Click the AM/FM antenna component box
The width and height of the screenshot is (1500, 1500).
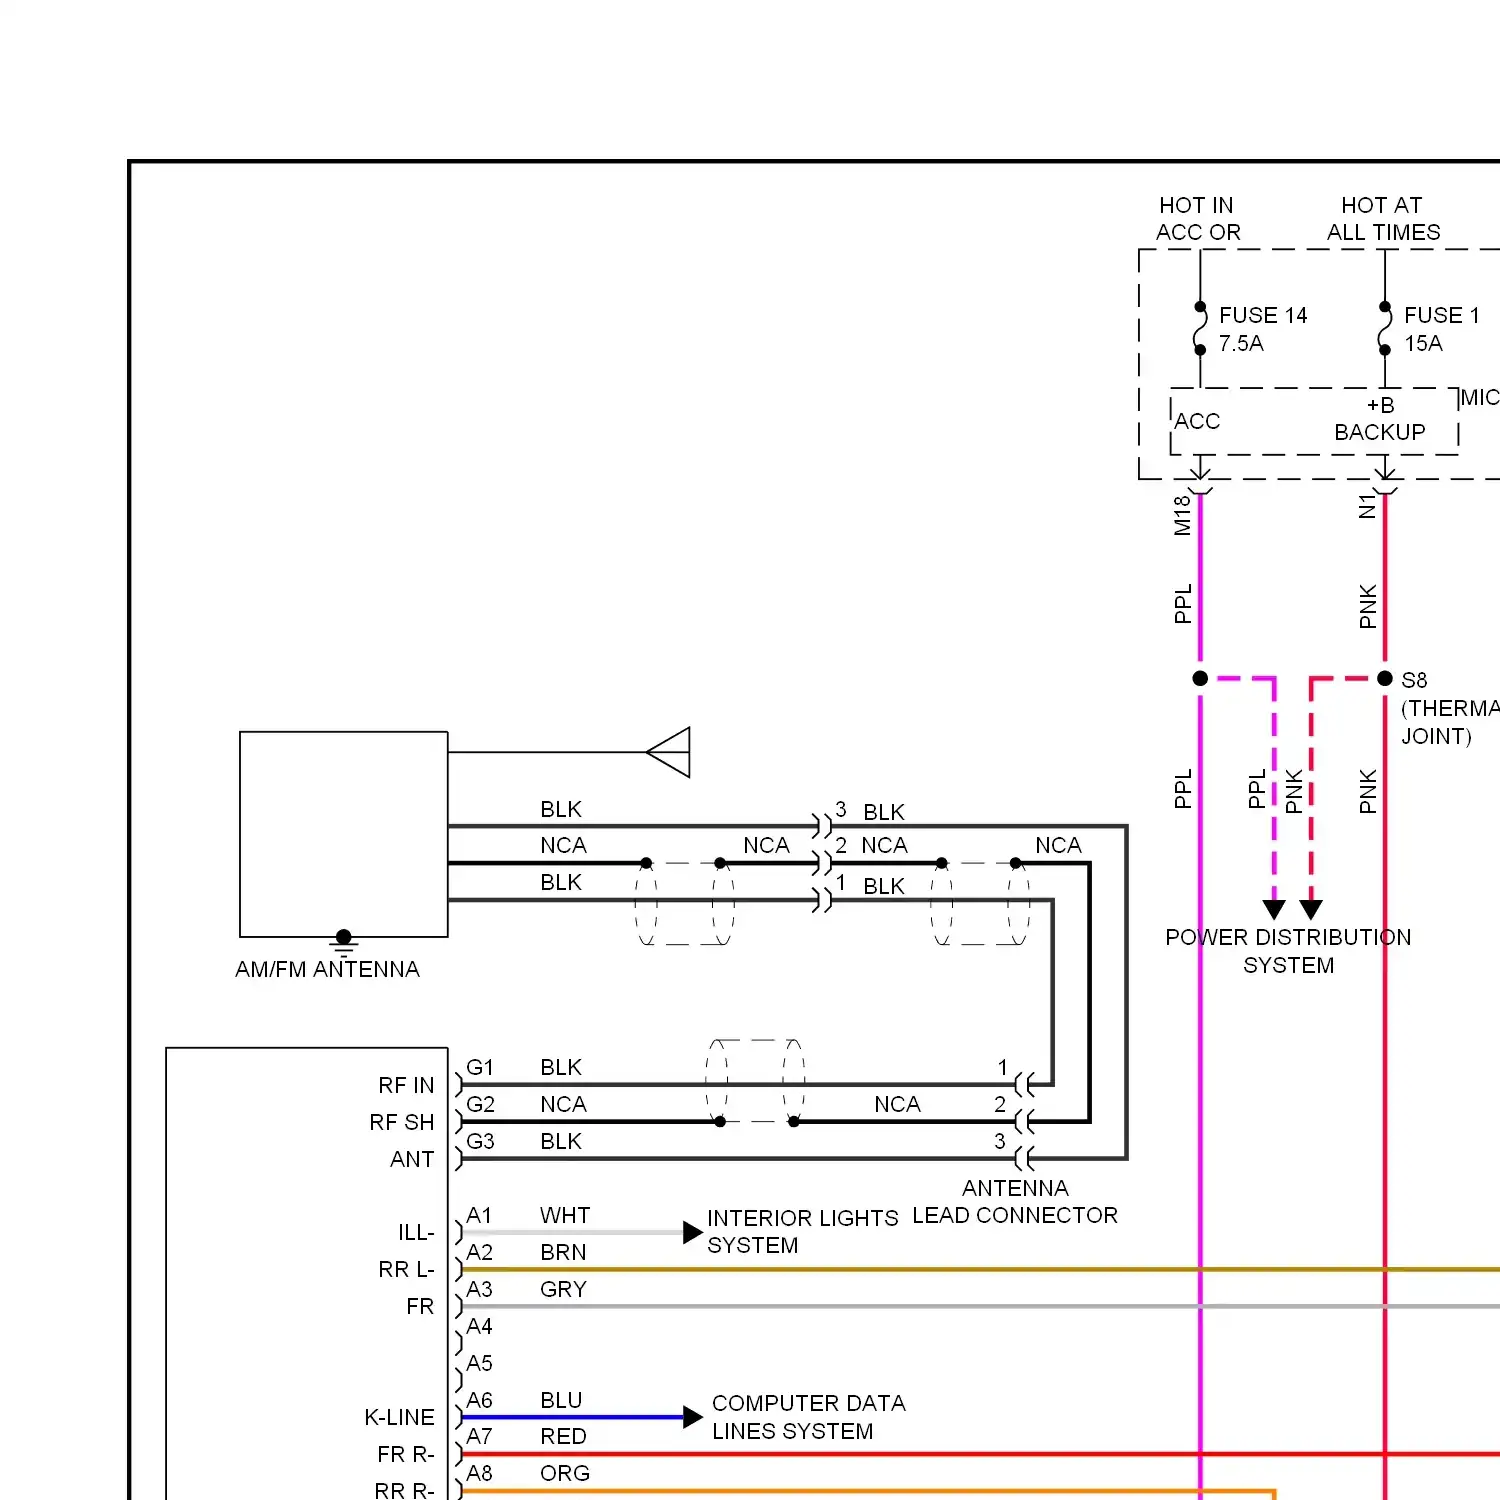point(344,834)
